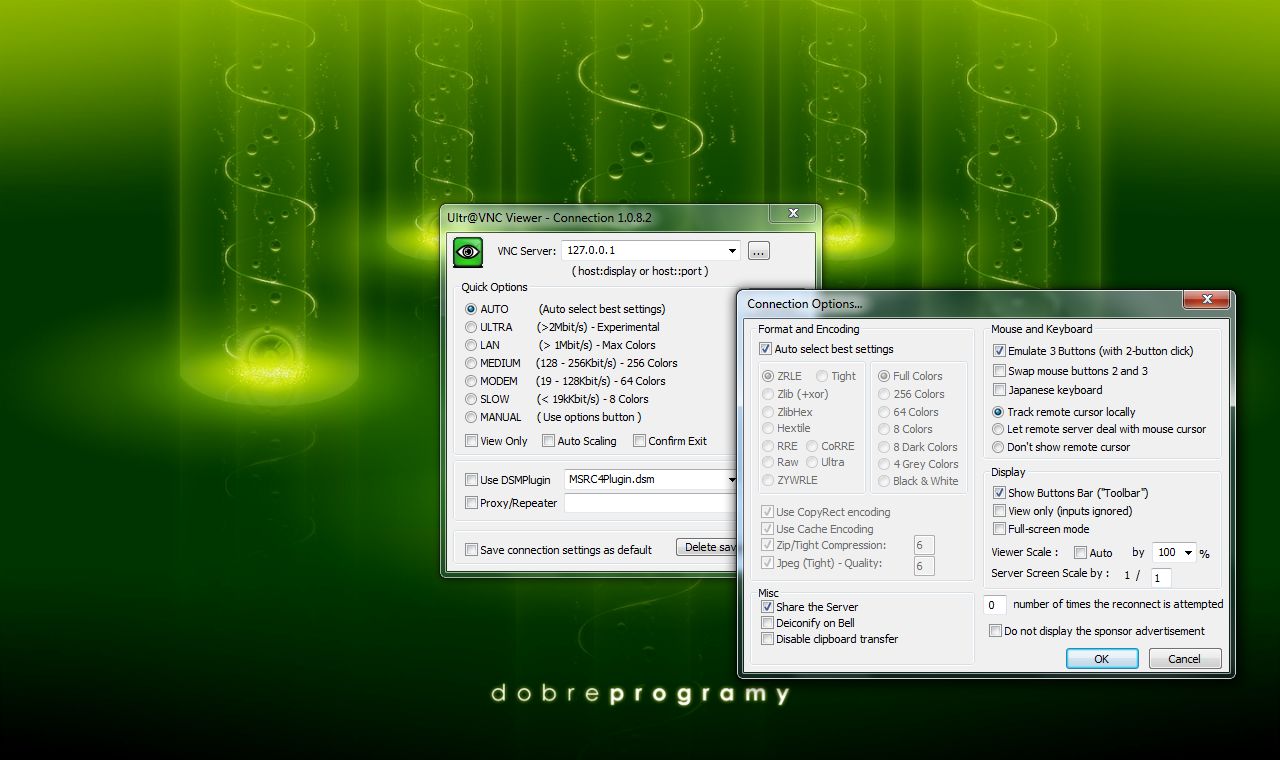Uncheck Show Buttons Bar (Toolbar)
Viewport: 1280px width, 760px height.
pyautogui.click(x=999, y=493)
